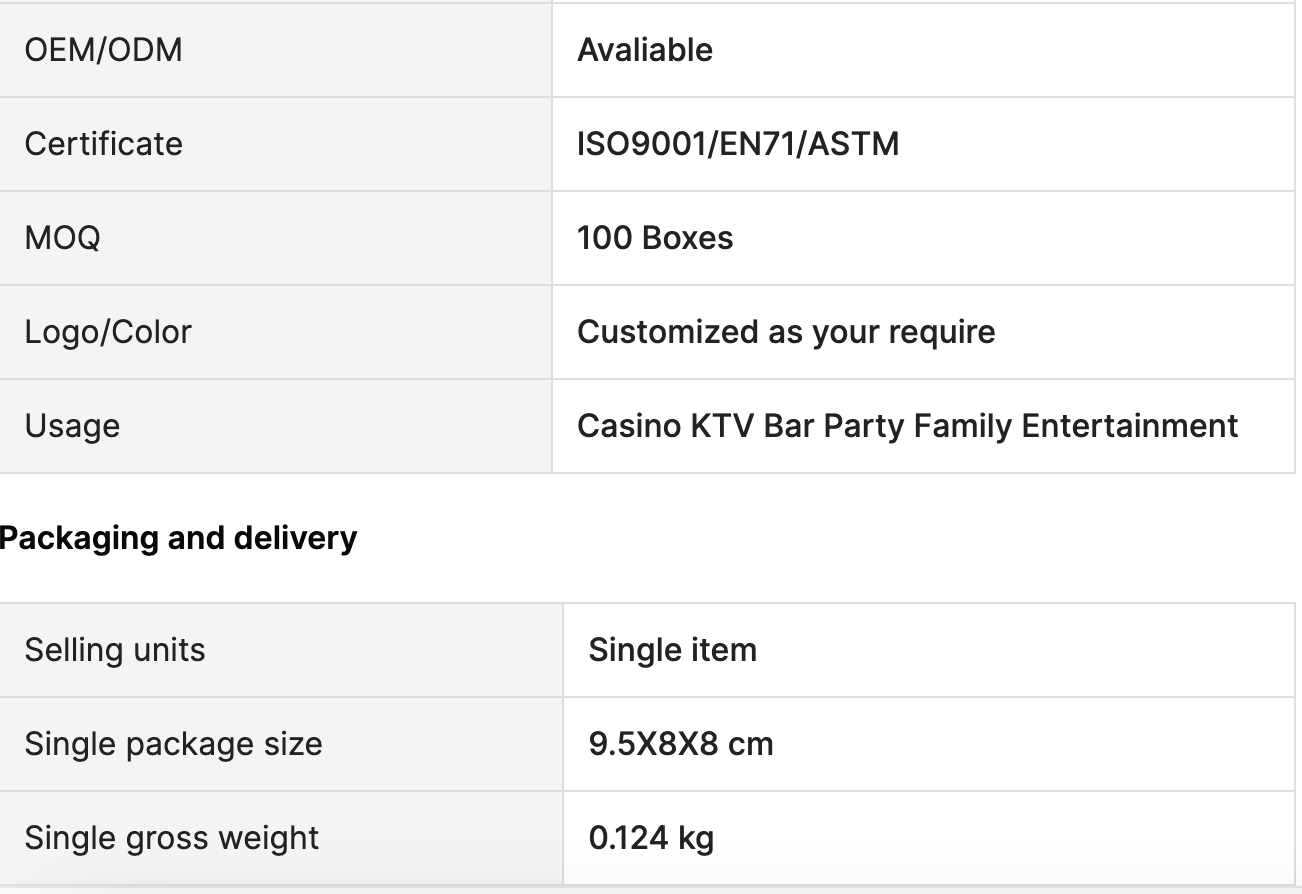This screenshot has width=1302, height=894.
Task: Click the 'Single gross weight' label
Action: (x=172, y=838)
